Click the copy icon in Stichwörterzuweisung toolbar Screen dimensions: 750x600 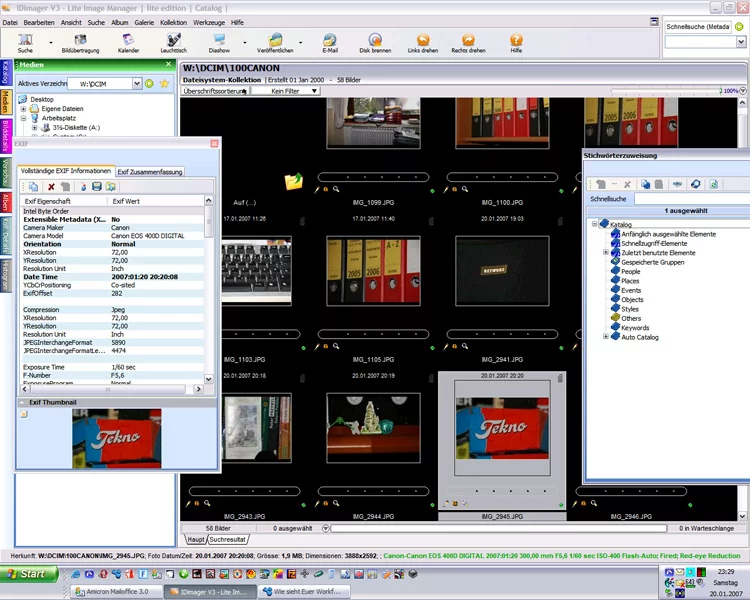(645, 184)
